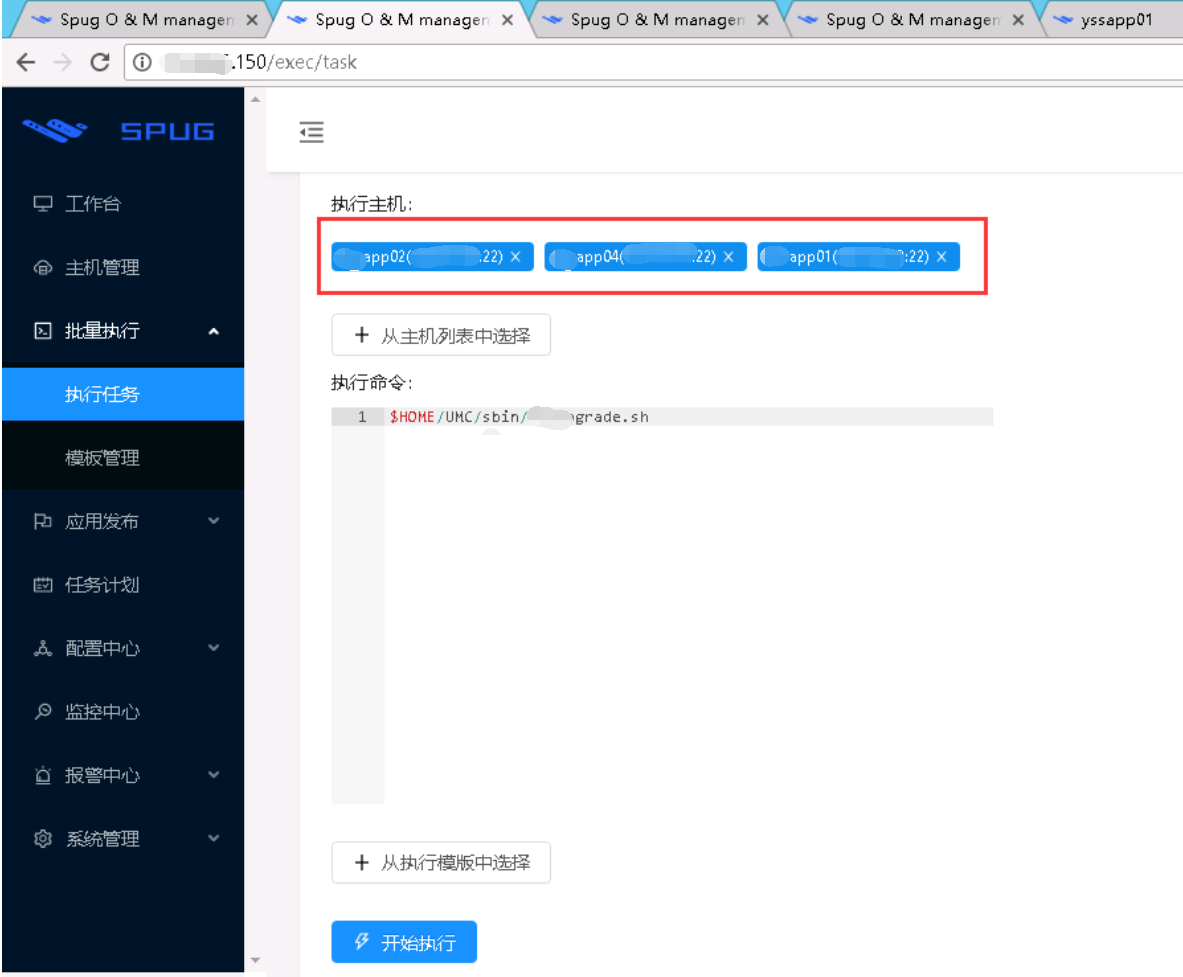
Task: Click the 配置中心 deployment icon
Action: (43, 647)
